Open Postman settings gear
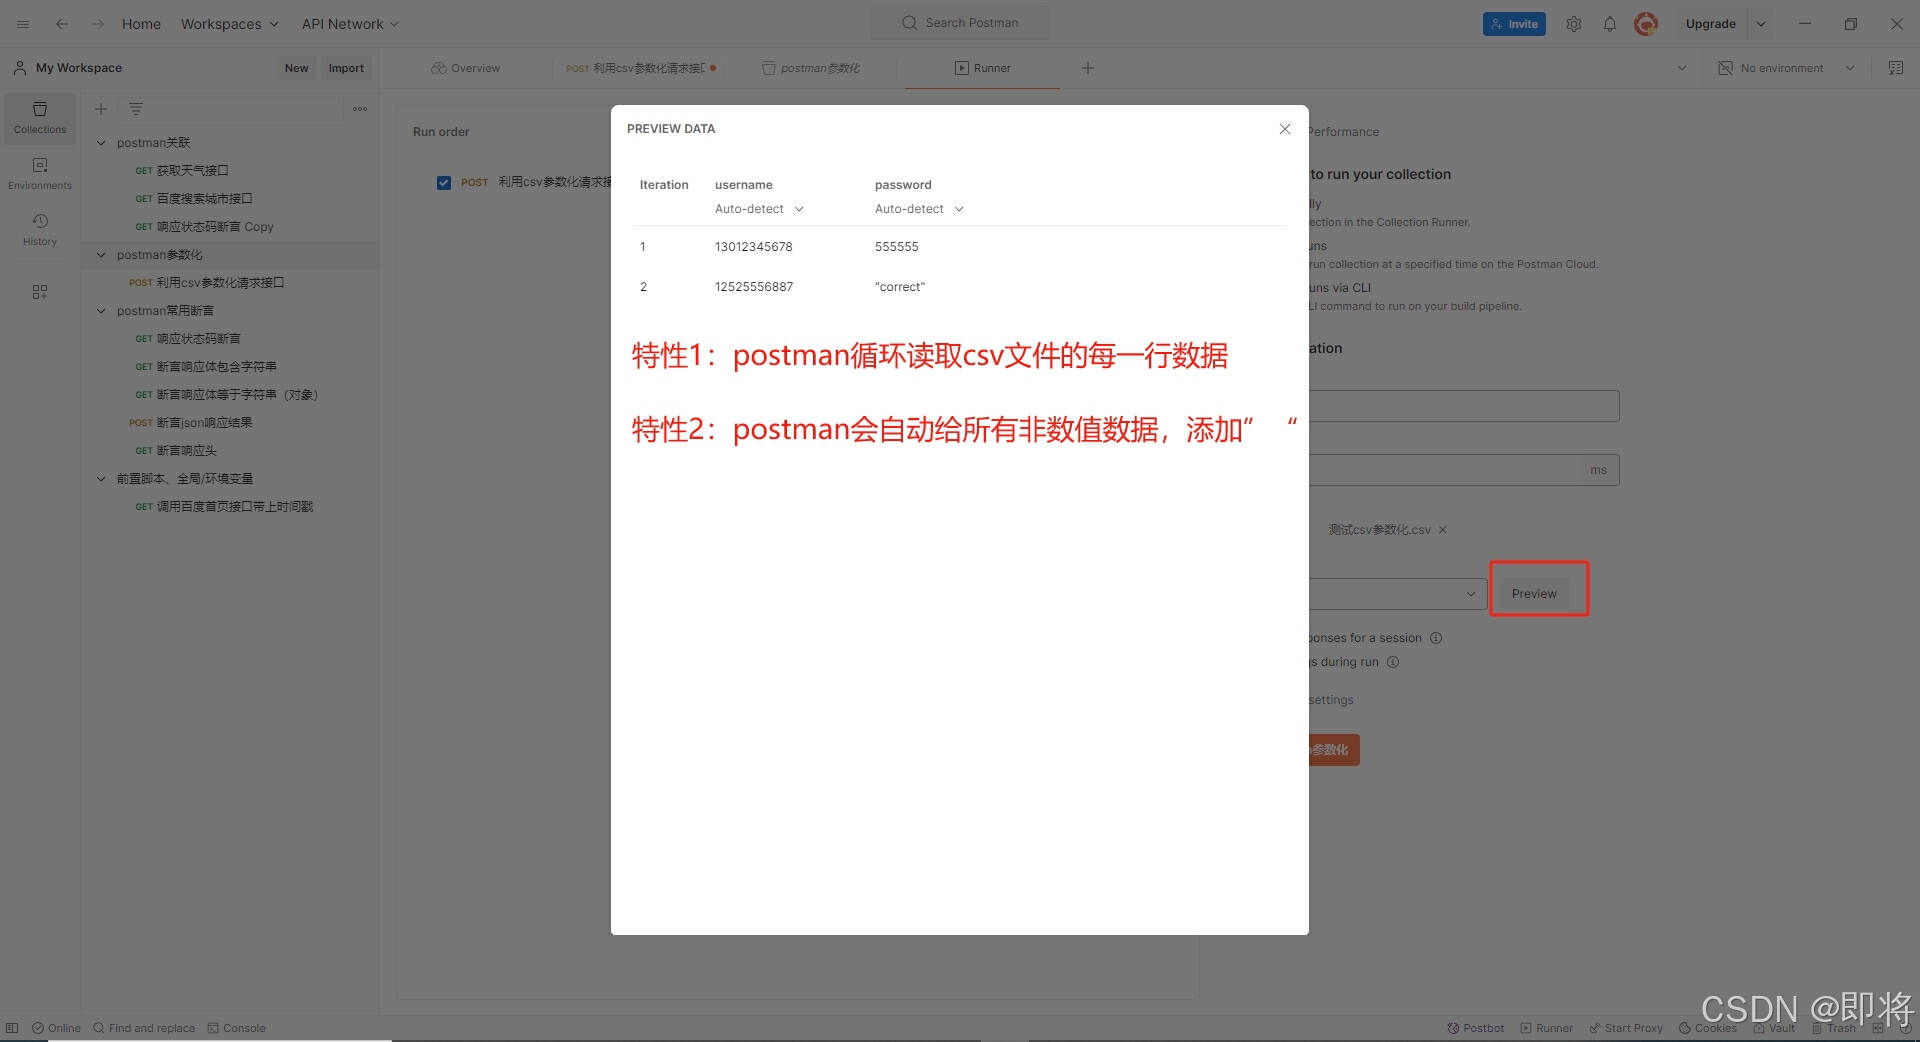Image resolution: width=1920 pixels, height=1042 pixels. pos(1574,24)
